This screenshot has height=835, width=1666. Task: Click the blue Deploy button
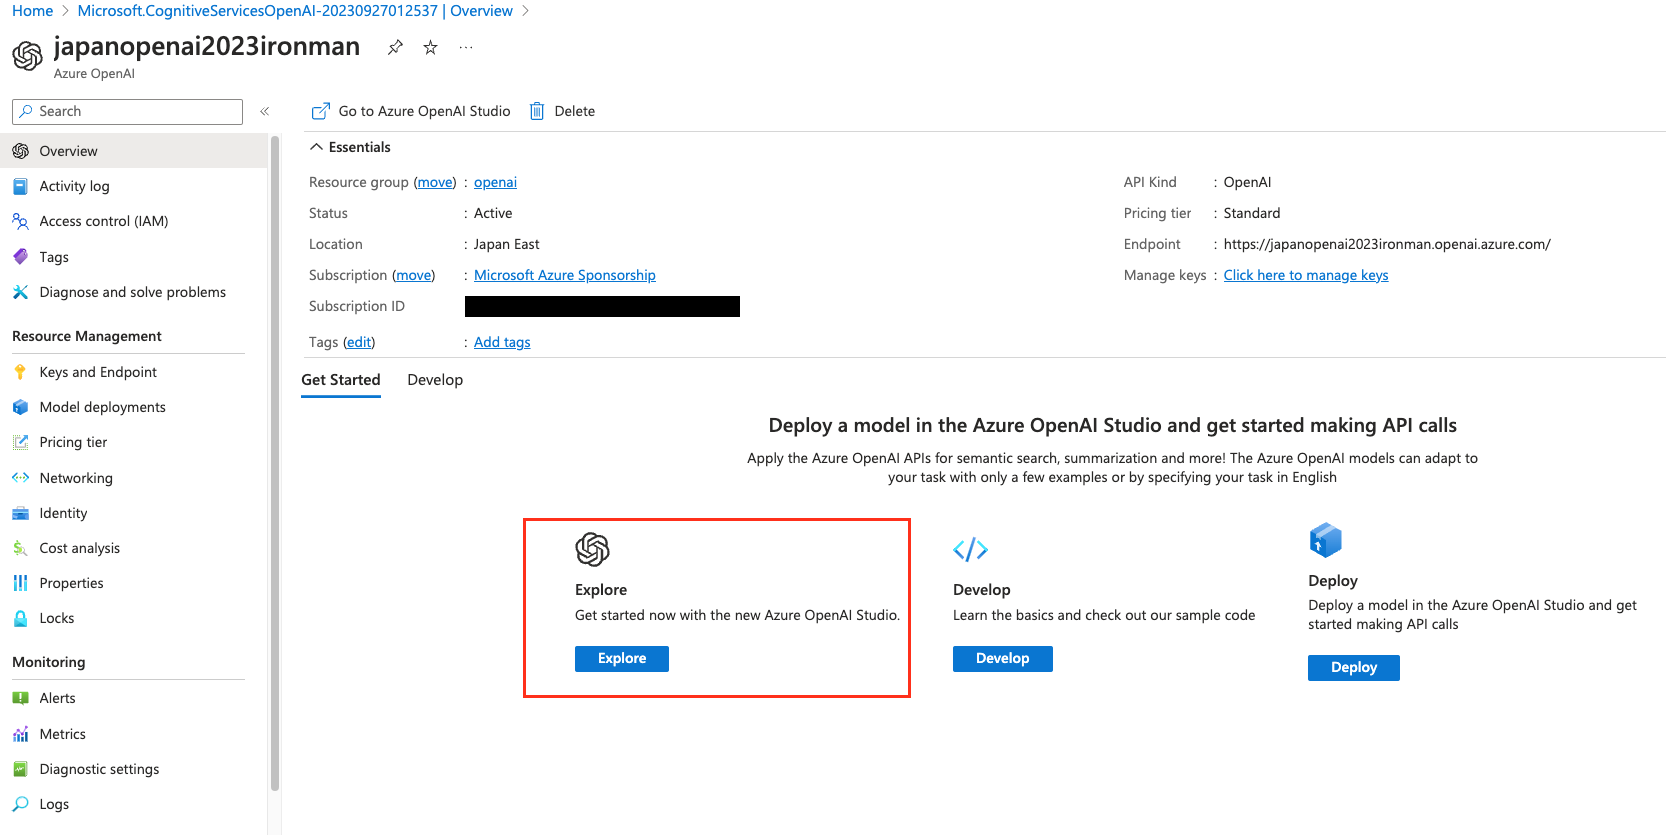pyautogui.click(x=1354, y=667)
